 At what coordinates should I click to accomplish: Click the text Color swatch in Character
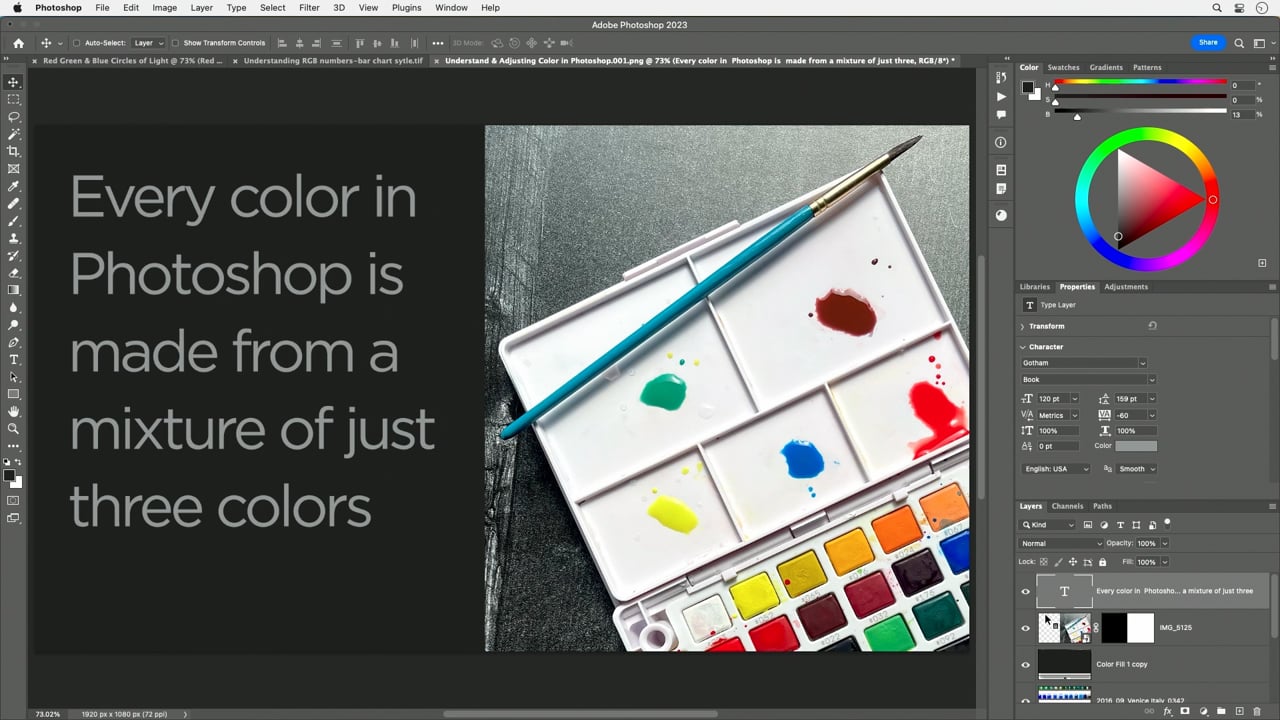(1136, 446)
